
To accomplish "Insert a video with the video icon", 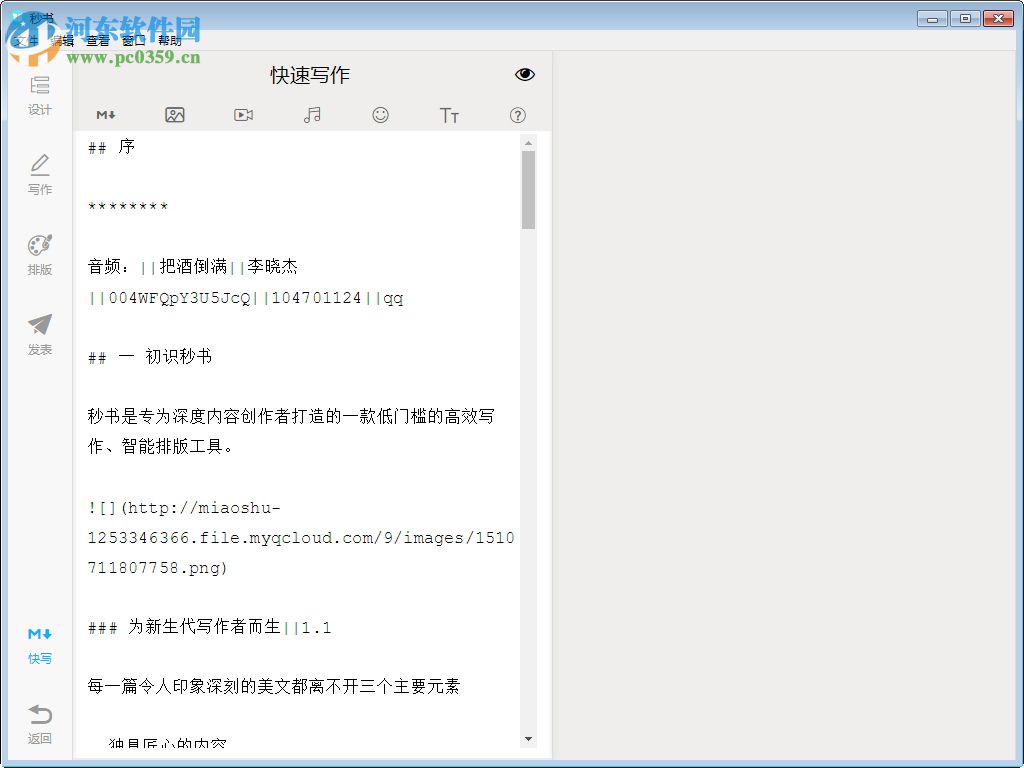I will click(x=243, y=114).
